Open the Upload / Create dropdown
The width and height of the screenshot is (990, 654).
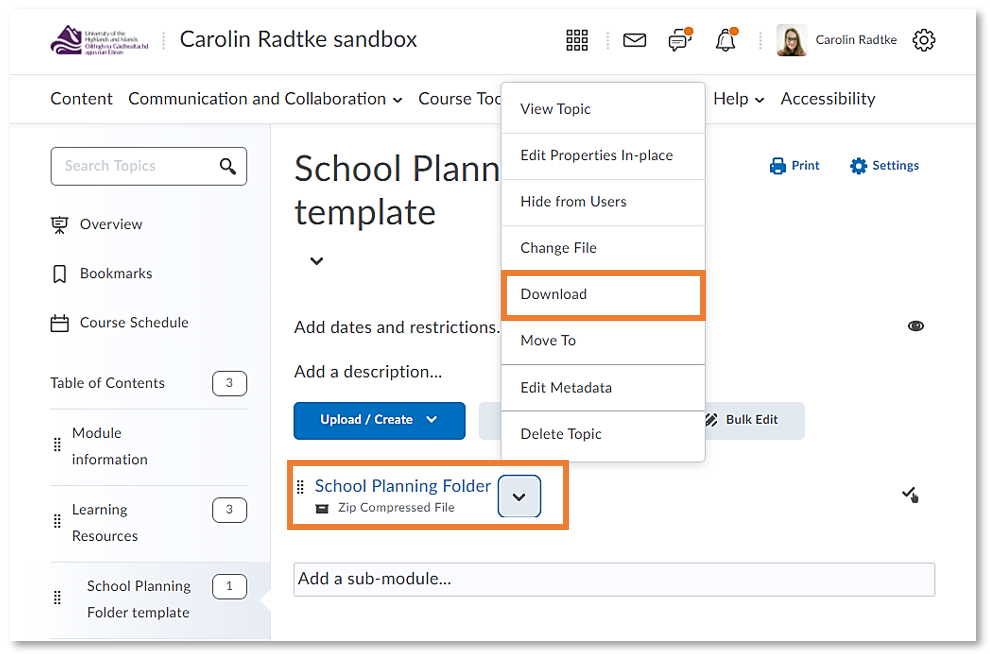tap(379, 420)
